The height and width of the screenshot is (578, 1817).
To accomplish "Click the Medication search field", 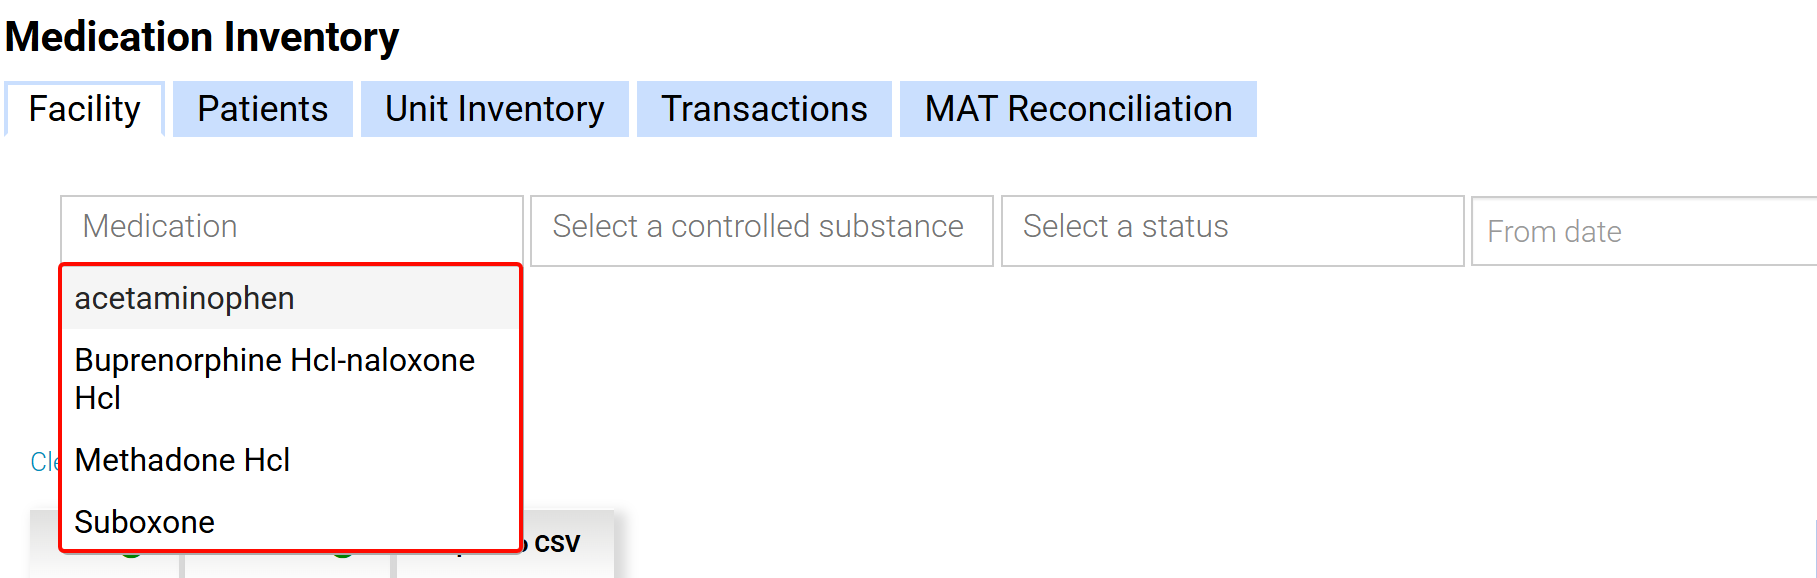I will coord(291,227).
